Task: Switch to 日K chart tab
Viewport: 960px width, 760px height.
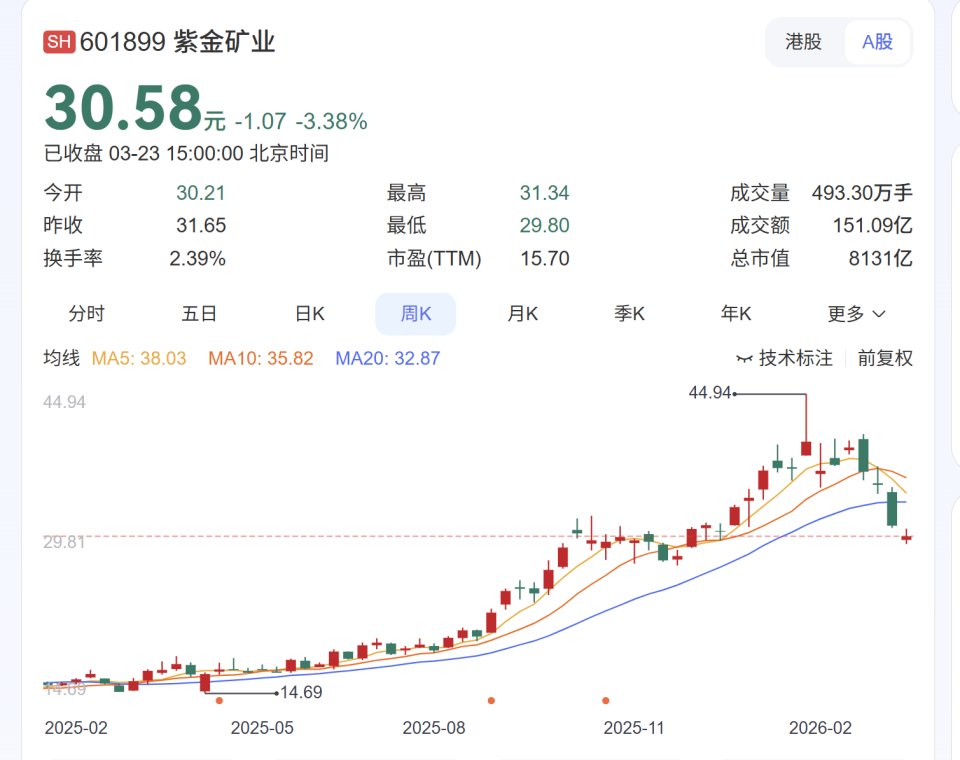Action: coord(310,314)
